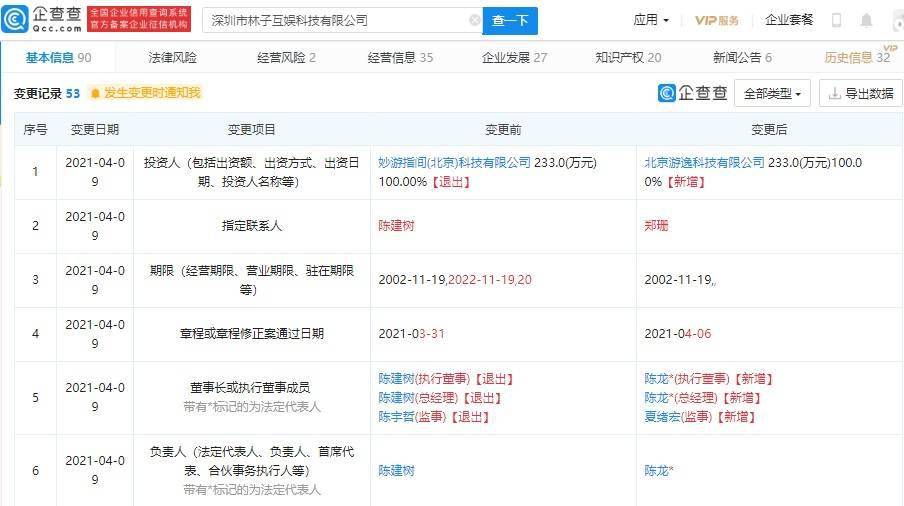The width and height of the screenshot is (904, 506).
Task: Switch to 知识产权 tab
Action: [x=628, y=58]
